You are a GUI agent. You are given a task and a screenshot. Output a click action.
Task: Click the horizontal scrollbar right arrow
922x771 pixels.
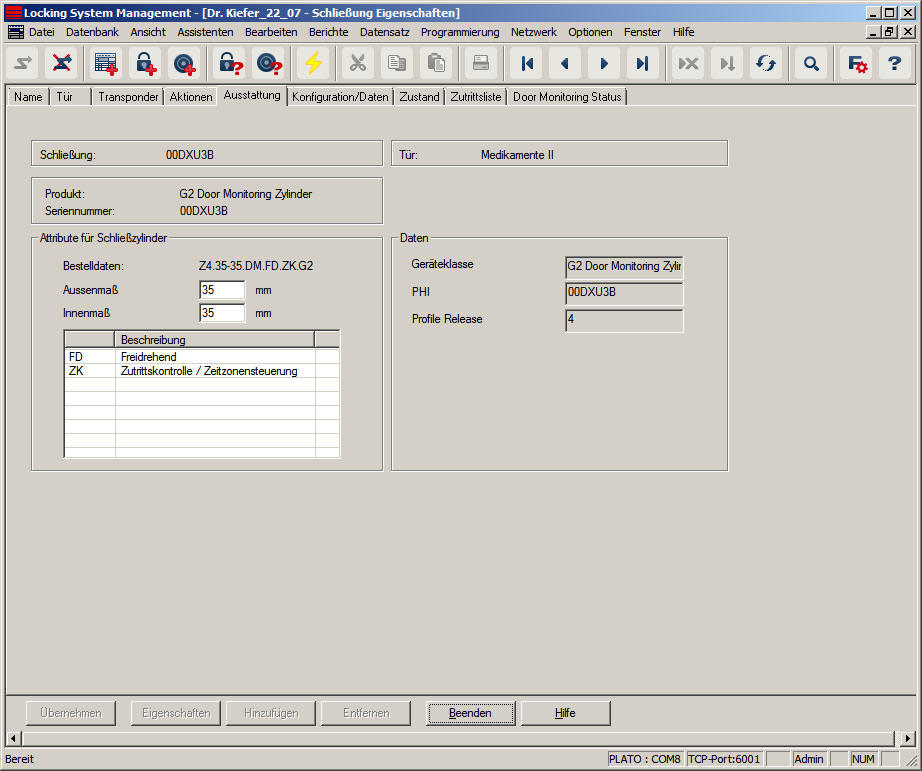(x=908, y=738)
